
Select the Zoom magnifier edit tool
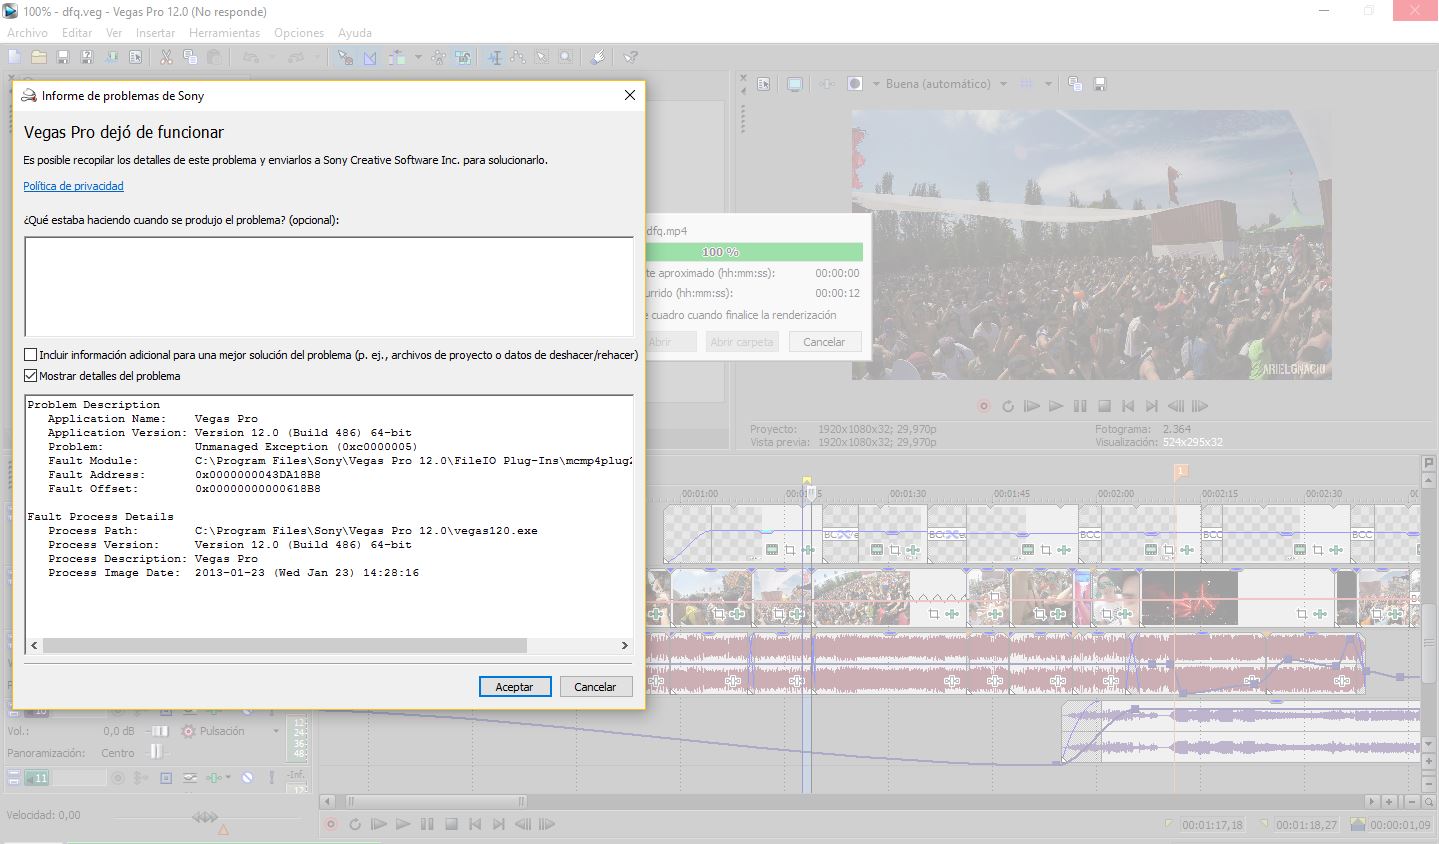[x=565, y=57]
